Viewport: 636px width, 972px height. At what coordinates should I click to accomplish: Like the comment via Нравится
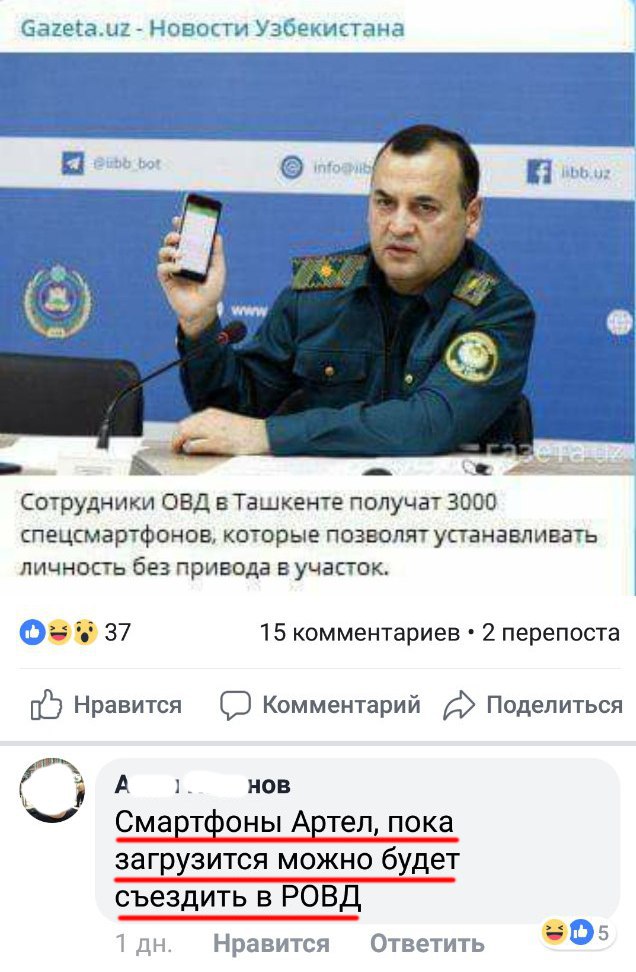click(271, 943)
